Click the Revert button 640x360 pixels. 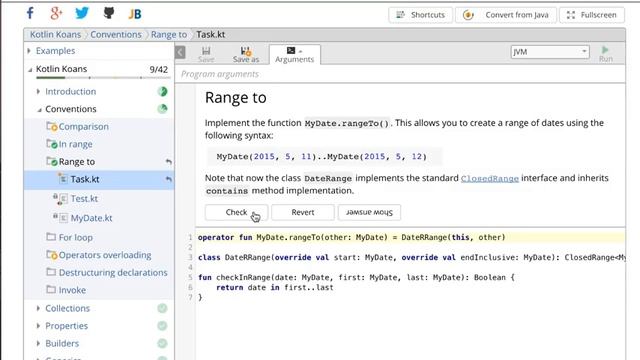[303, 212]
